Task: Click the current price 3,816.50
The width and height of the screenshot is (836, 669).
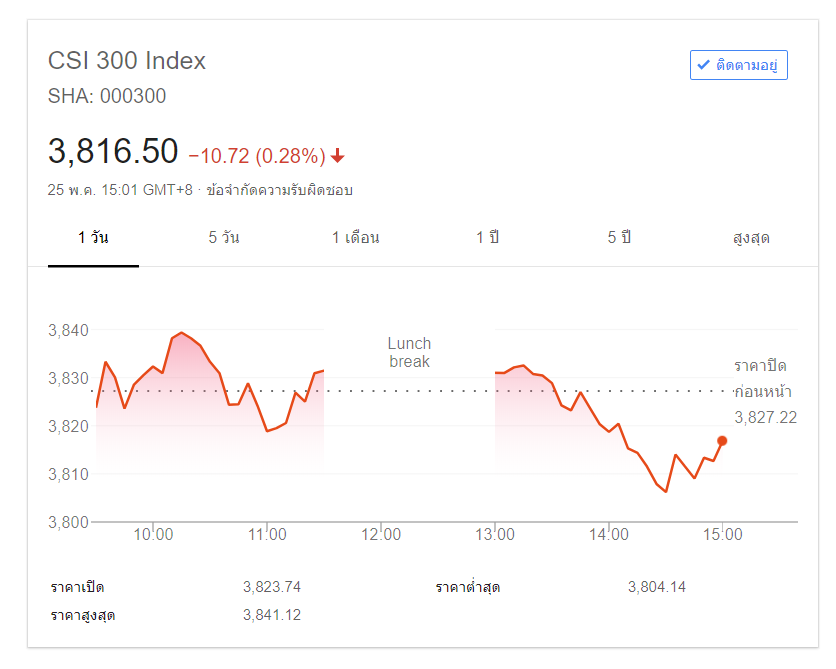Action: 113,151
